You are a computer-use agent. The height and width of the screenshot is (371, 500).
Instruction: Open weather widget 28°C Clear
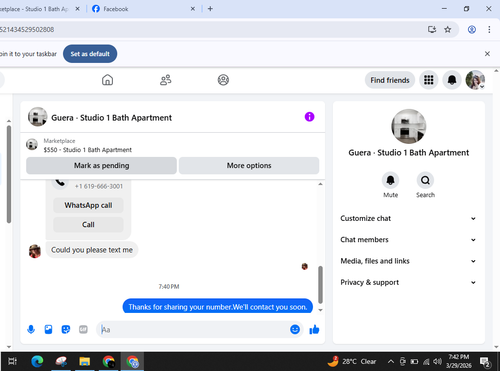pyautogui.click(x=352, y=361)
